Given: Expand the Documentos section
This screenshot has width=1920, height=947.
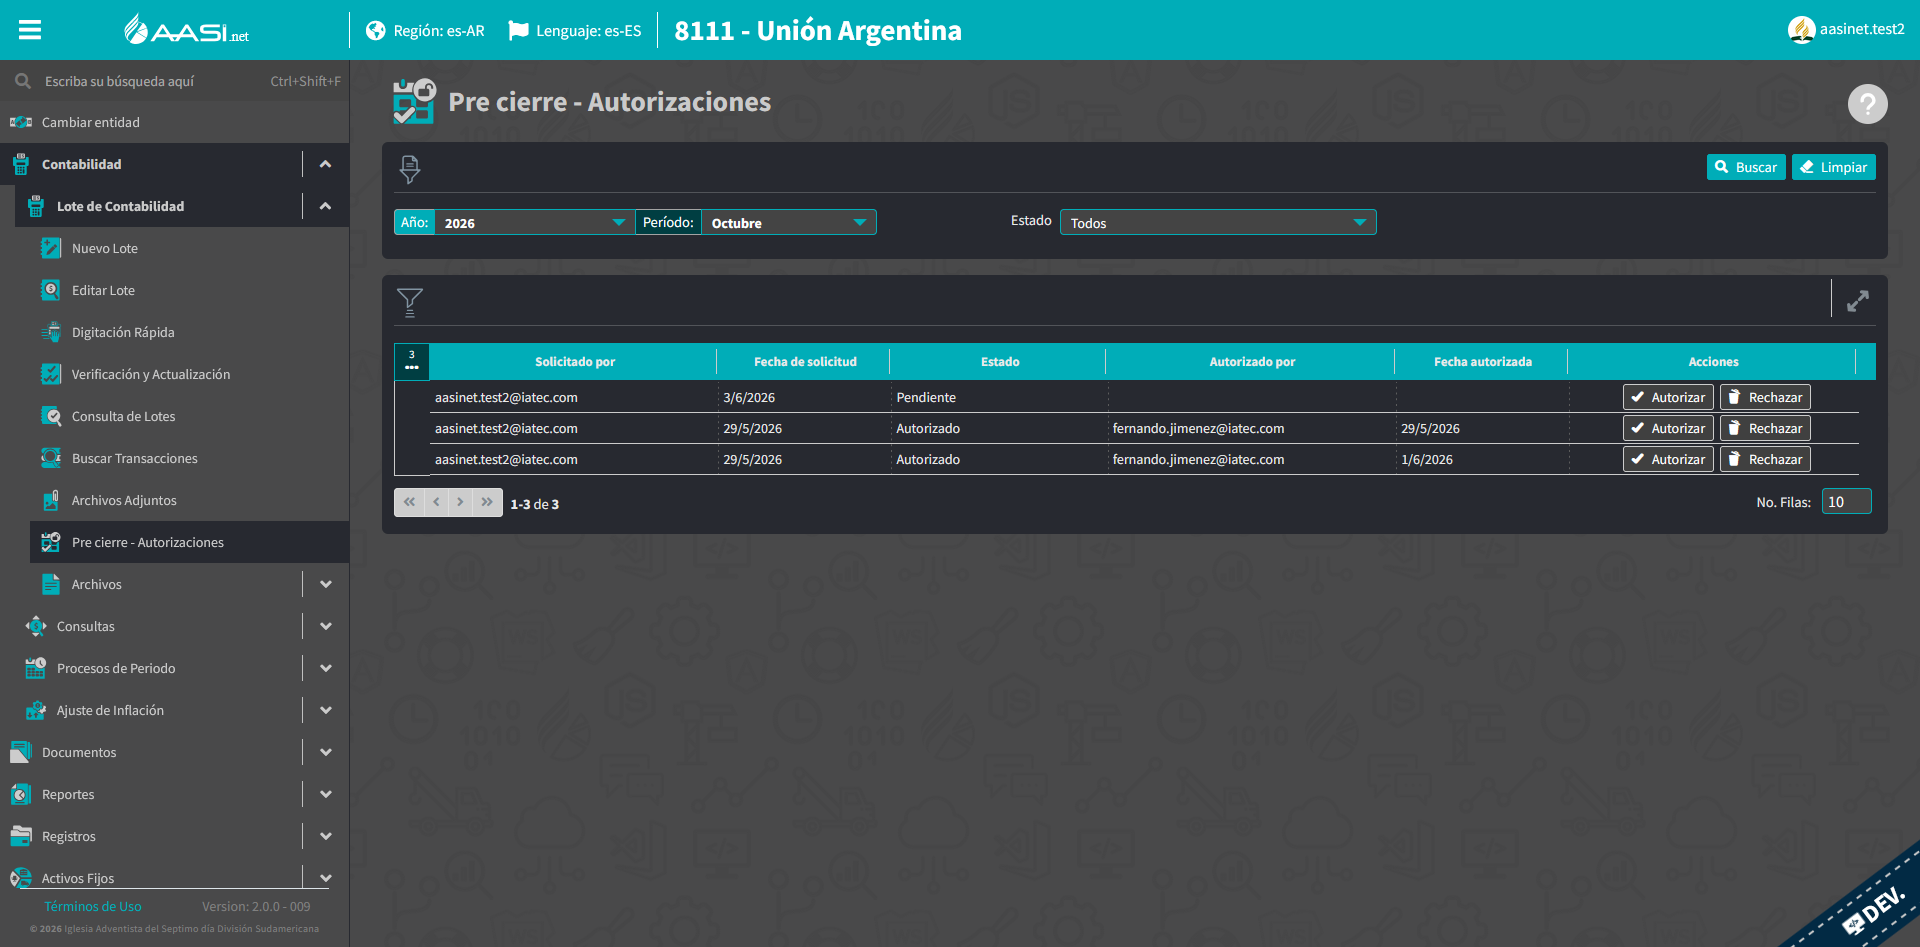Looking at the screenshot, I should [326, 752].
